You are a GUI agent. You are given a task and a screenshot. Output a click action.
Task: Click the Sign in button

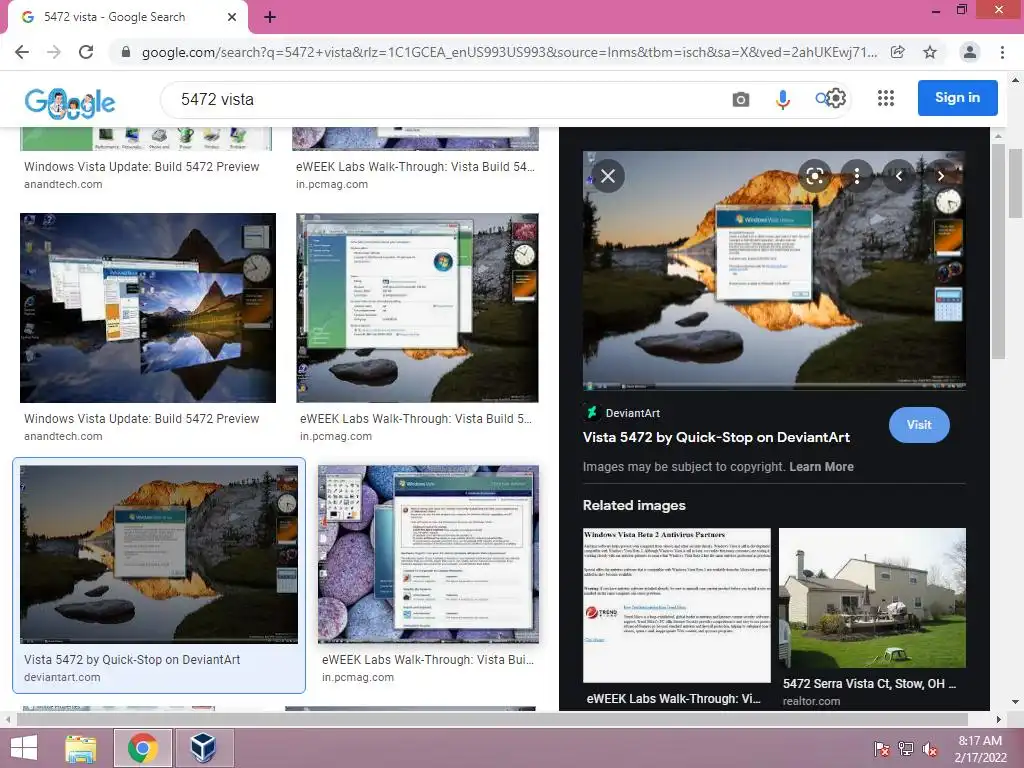[957, 98]
